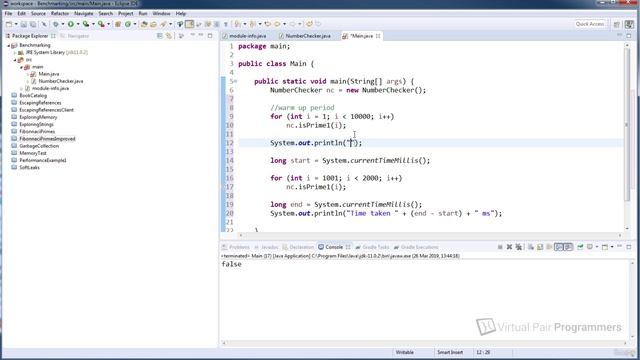The height and width of the screenshot is (360, 640).
Task: Click the Save toolbar icon
Action: click(24, 24)
